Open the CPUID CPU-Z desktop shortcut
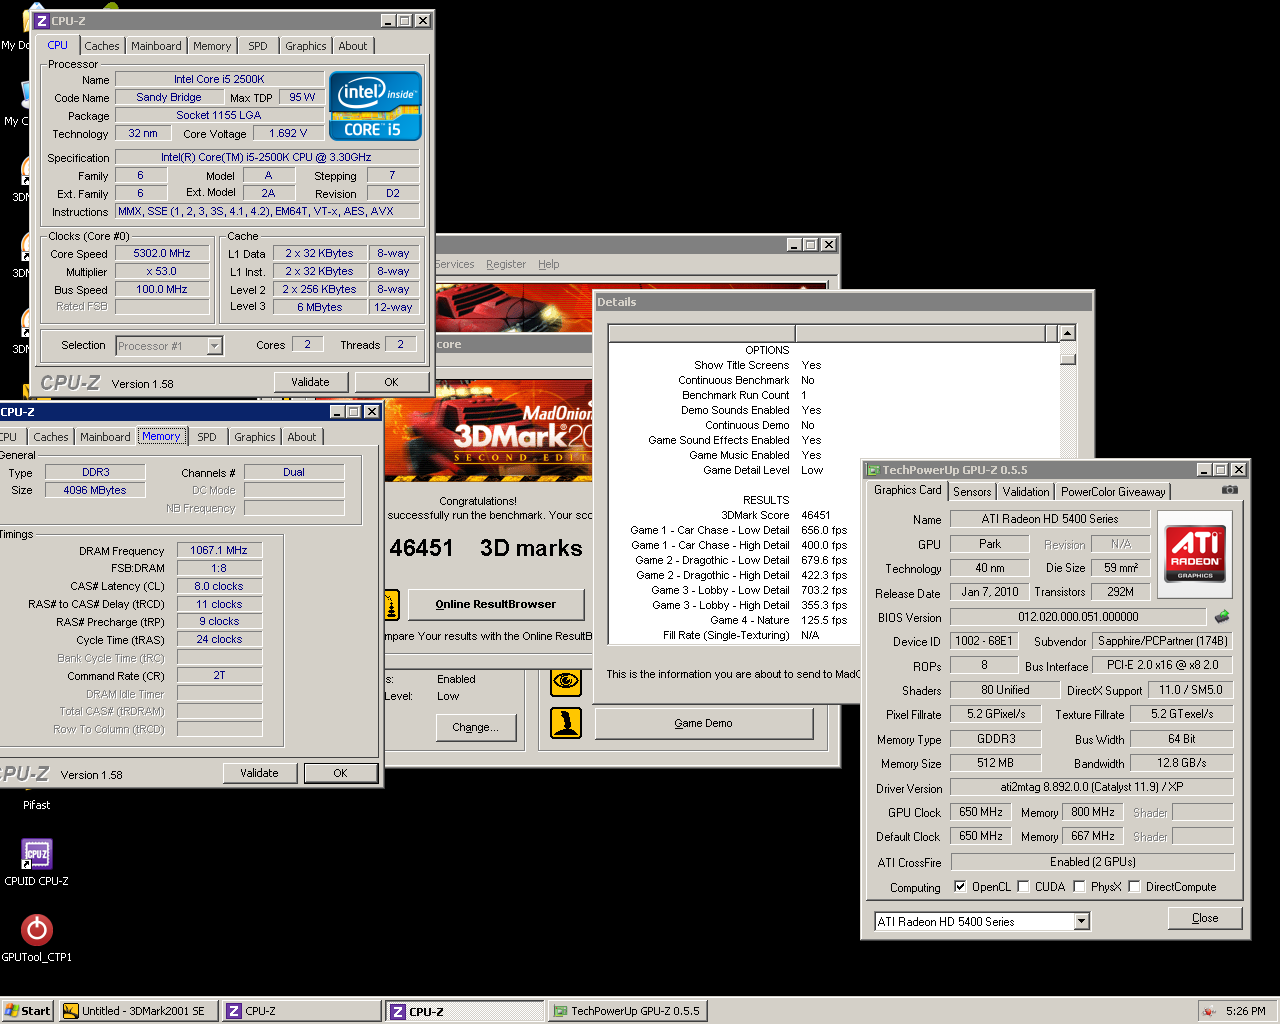This screenshot has width=1280, height=1024. [37, 862]
